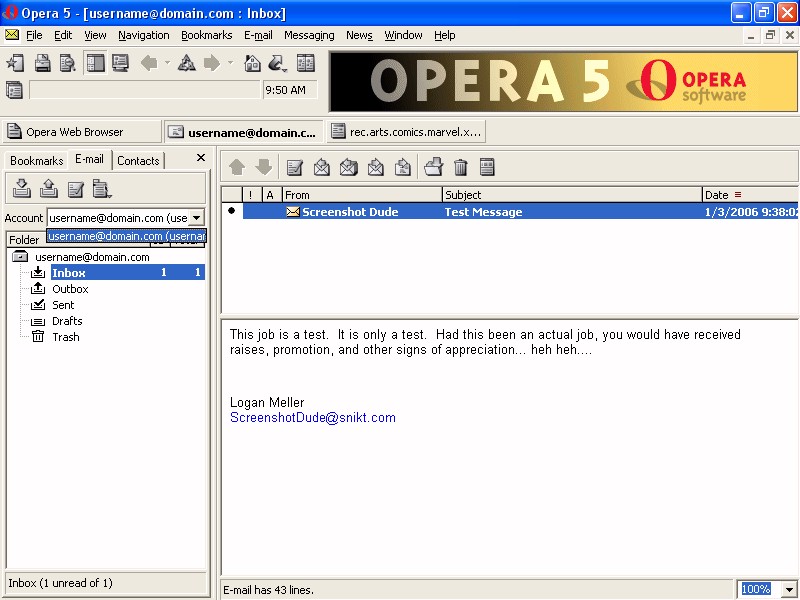Screen dimensions: 800x600
Task: Switch to Opera Web Browser window tab
Action: (82, 132)
